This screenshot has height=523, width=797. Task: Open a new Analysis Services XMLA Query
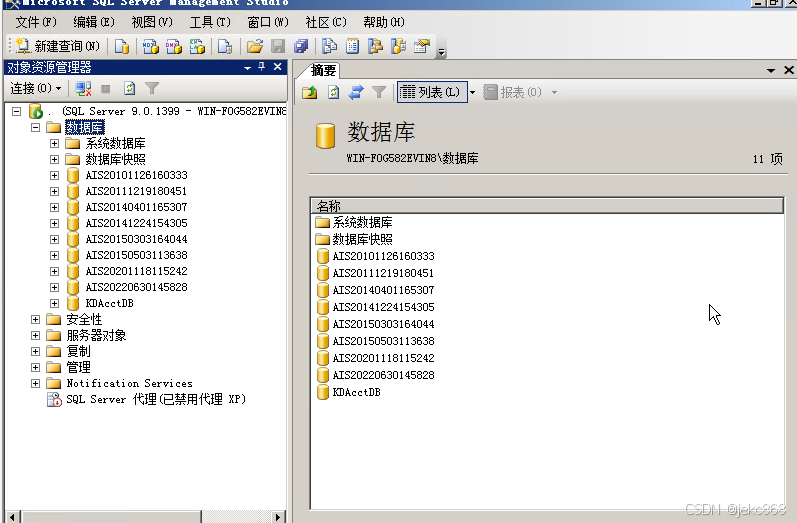197,46
